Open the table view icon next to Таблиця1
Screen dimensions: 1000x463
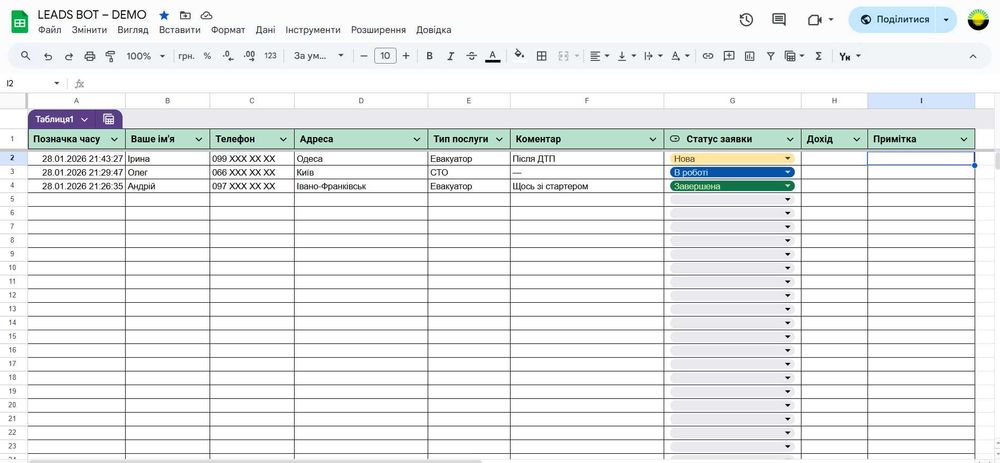coord(108,119)
